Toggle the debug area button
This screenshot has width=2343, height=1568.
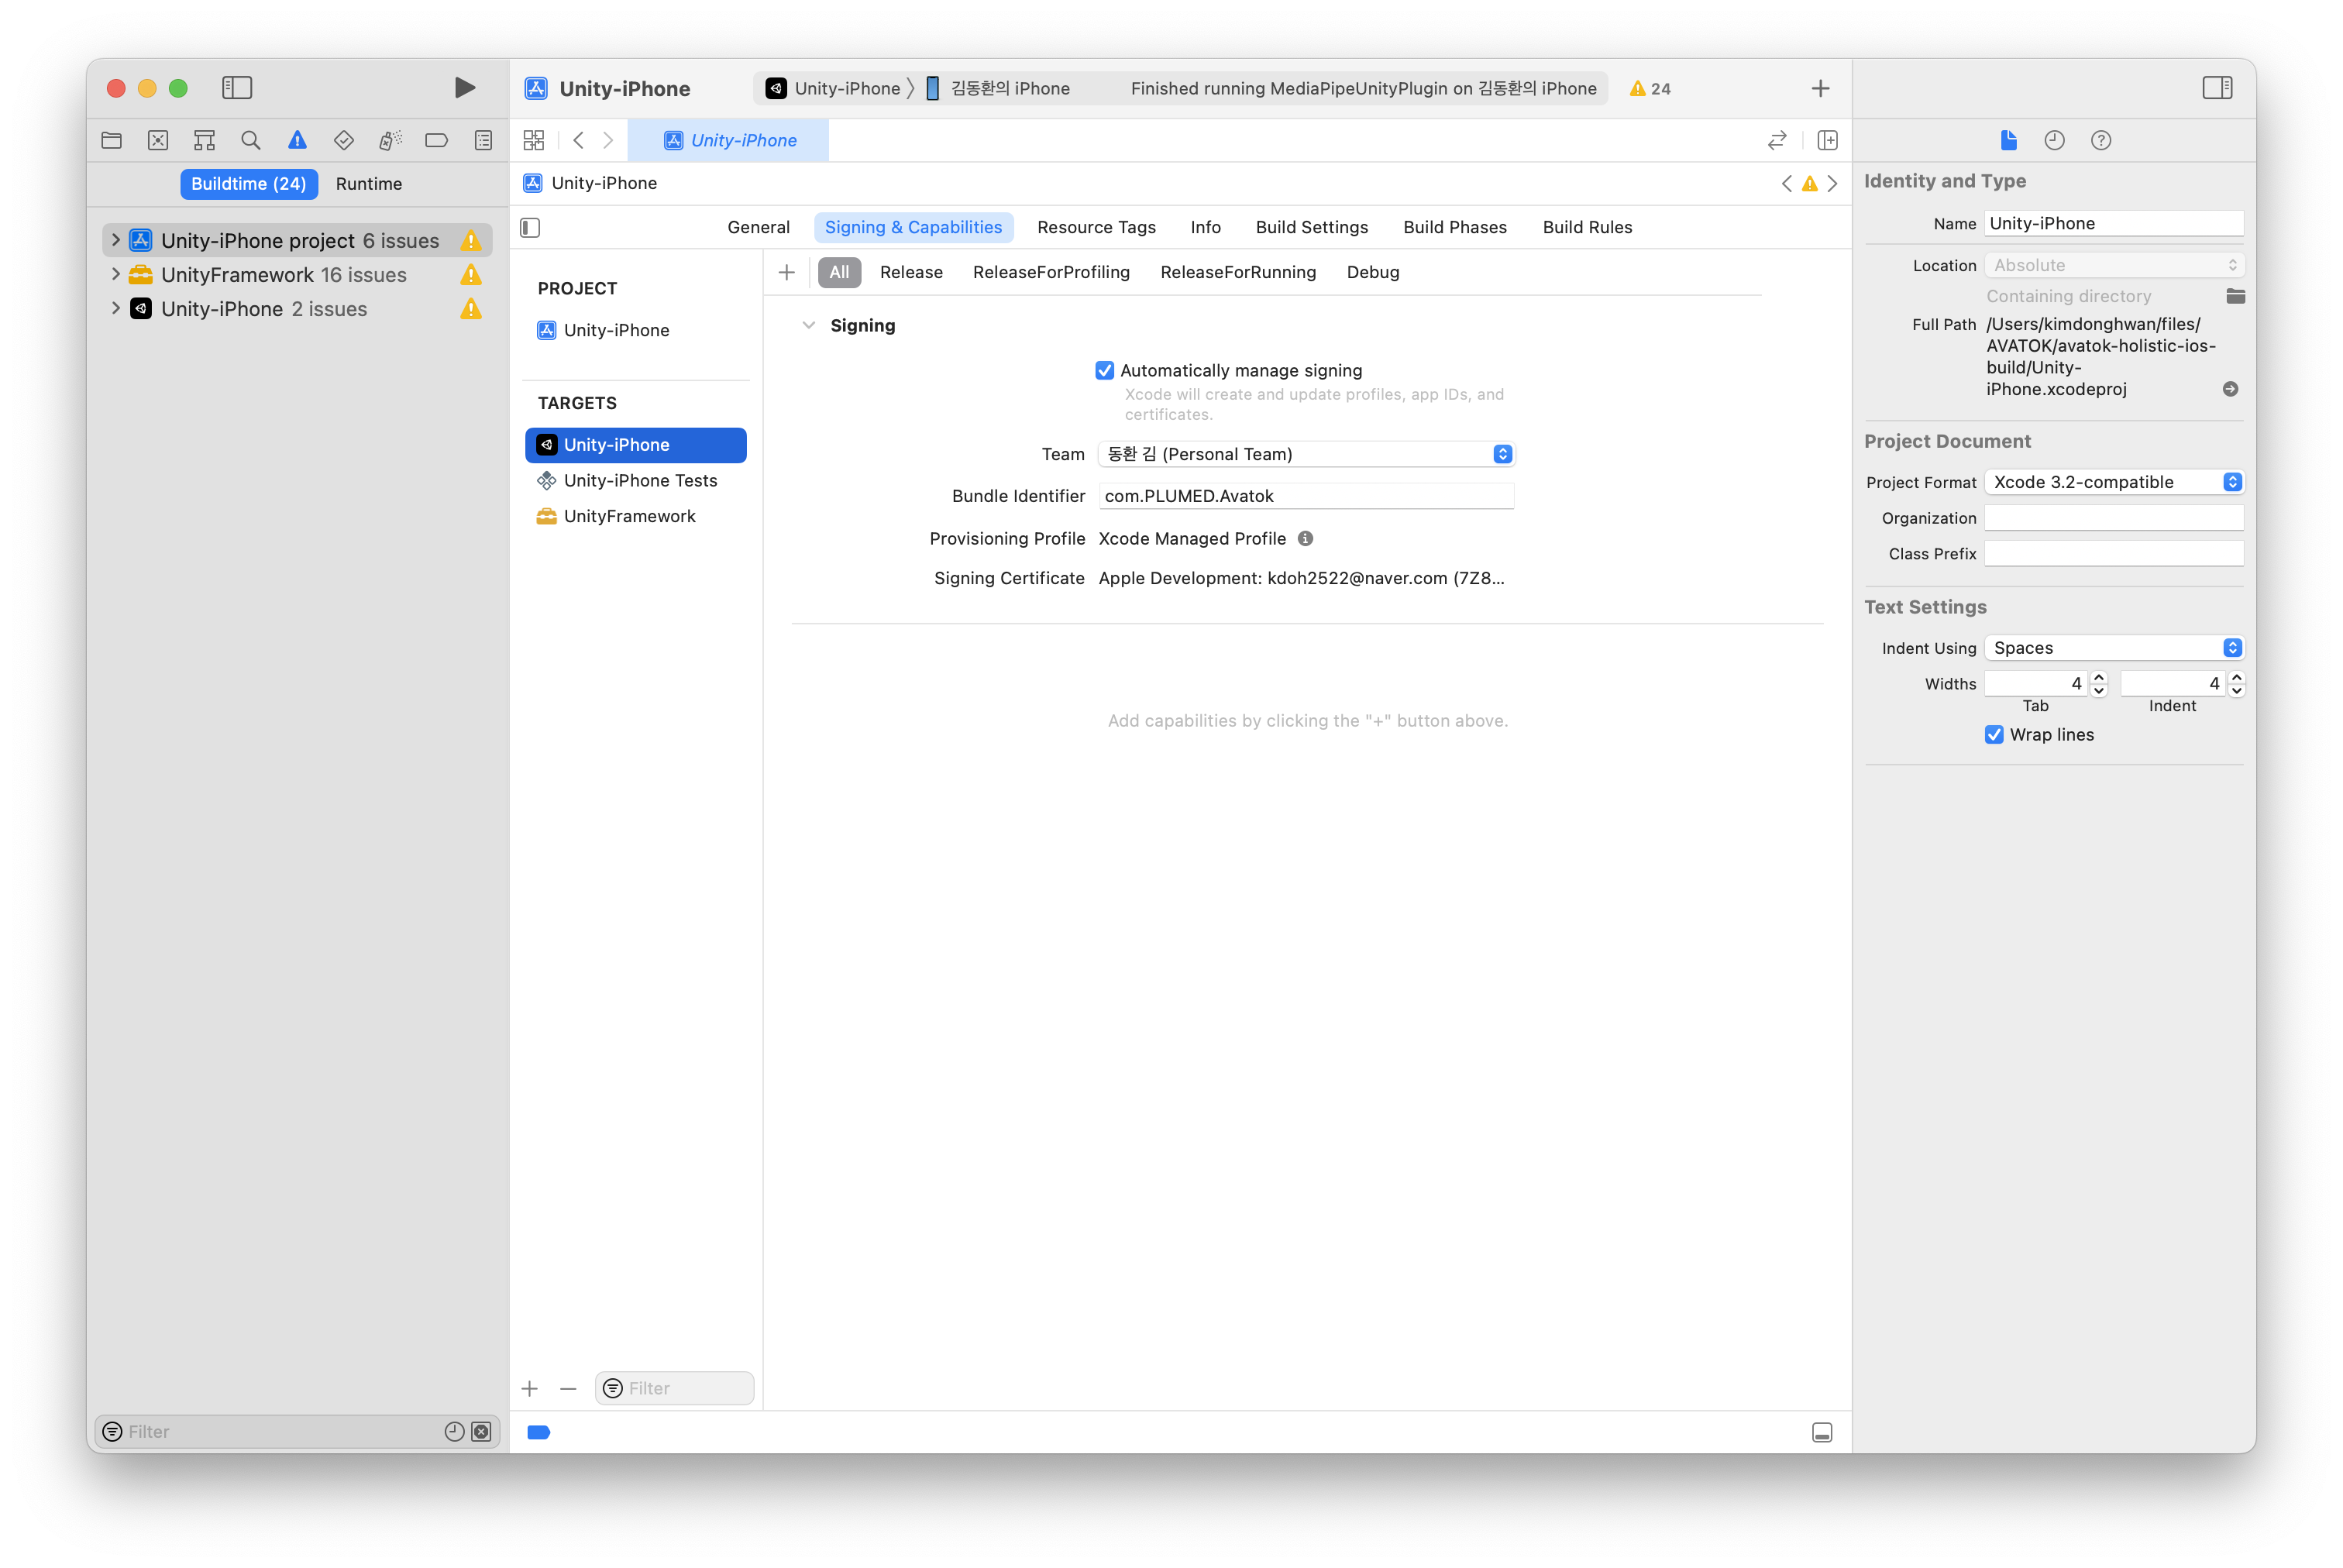point(1822,1432)
